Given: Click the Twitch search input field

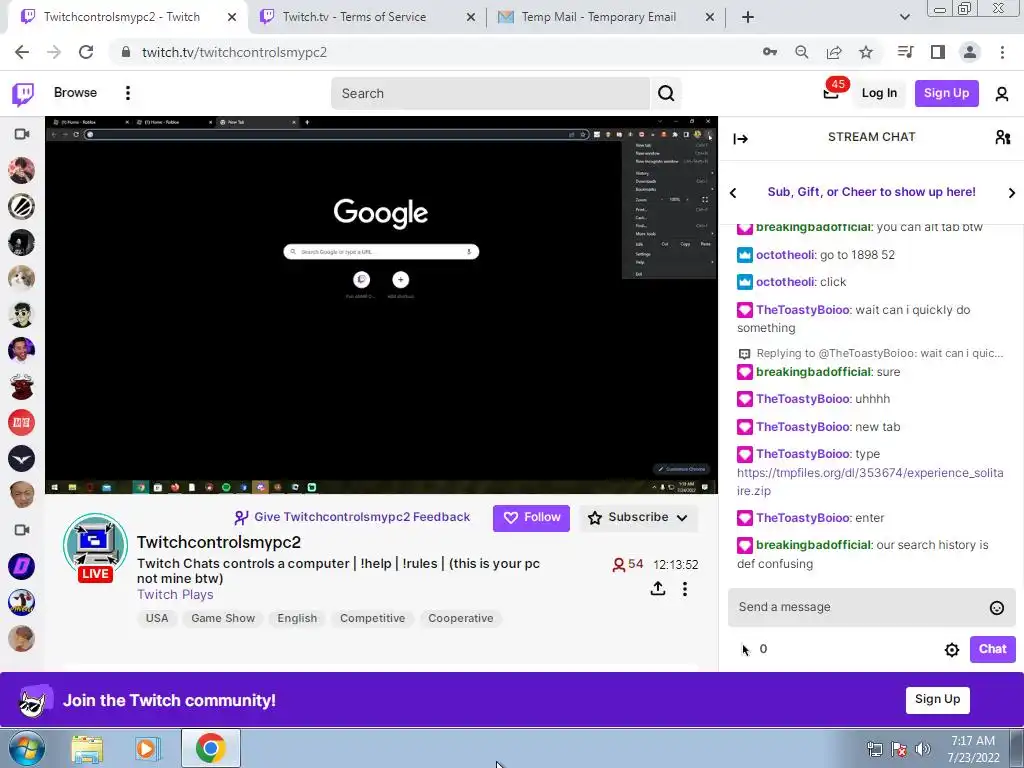Looking at the screenshot, I should click(490, 93).
